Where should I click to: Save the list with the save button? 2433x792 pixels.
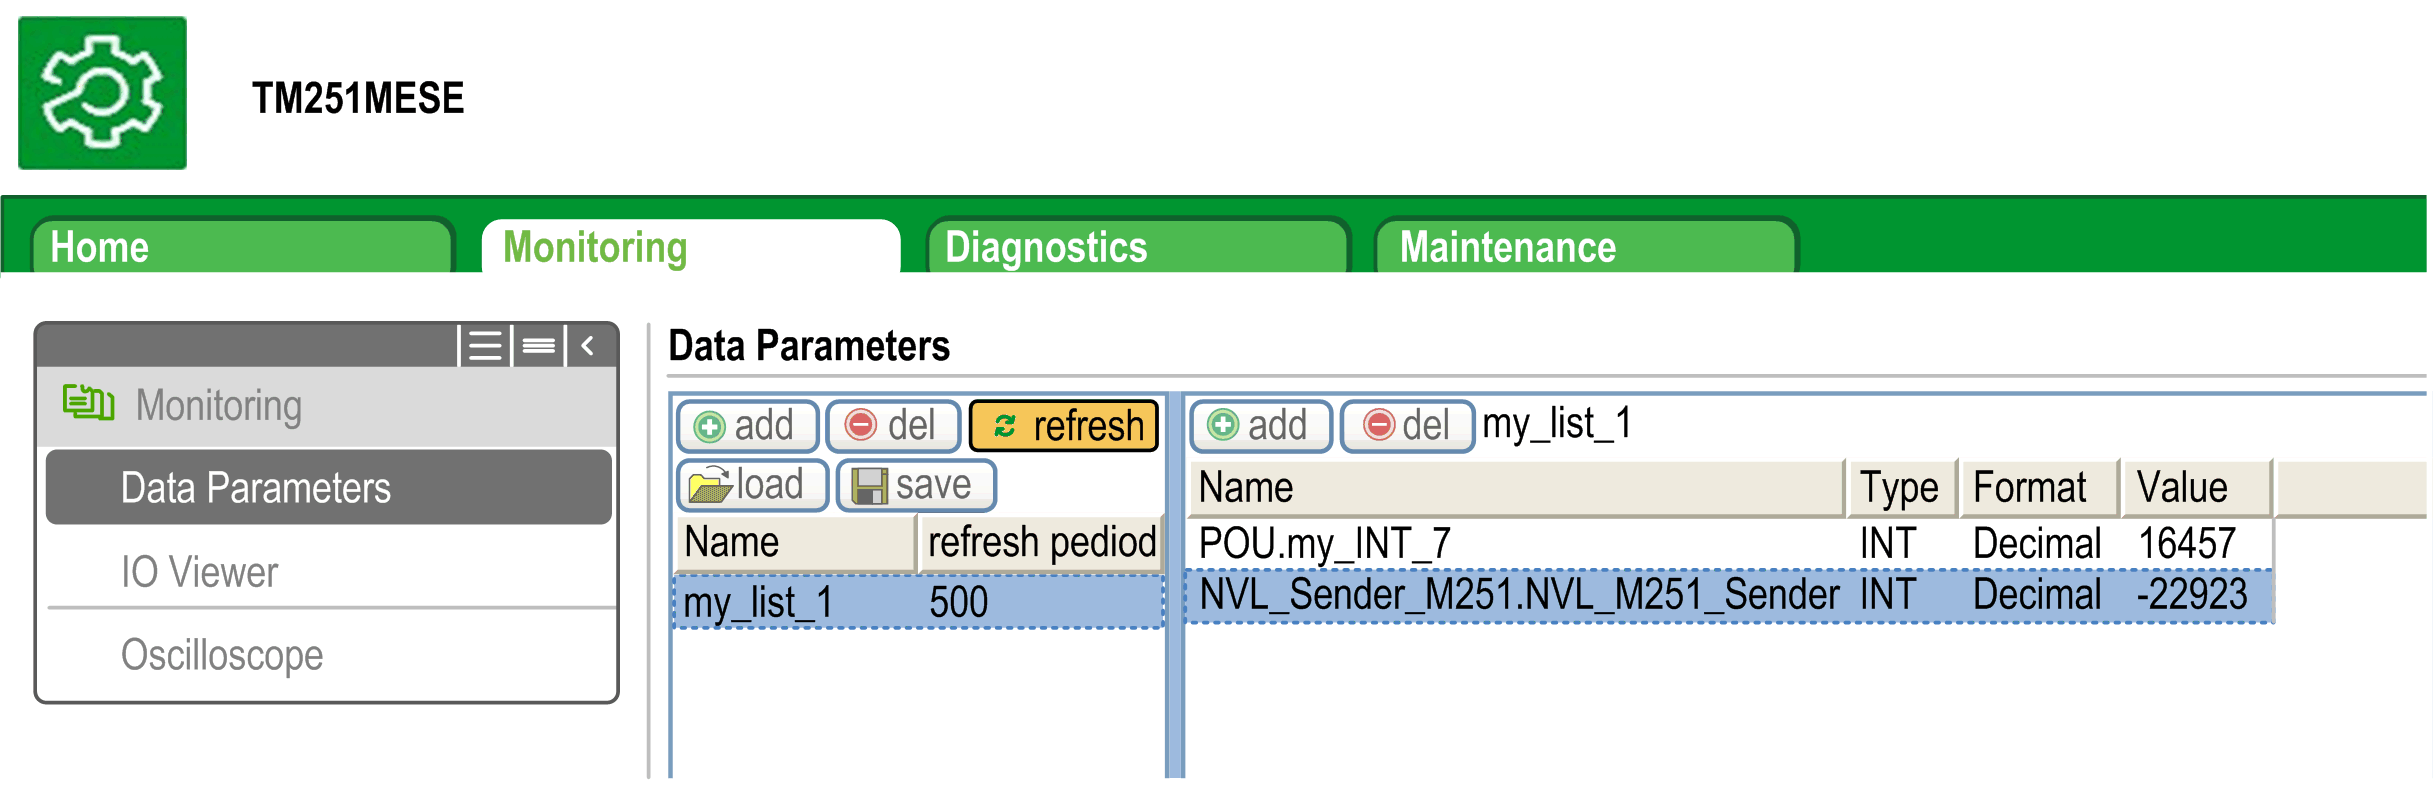point(915,485)
